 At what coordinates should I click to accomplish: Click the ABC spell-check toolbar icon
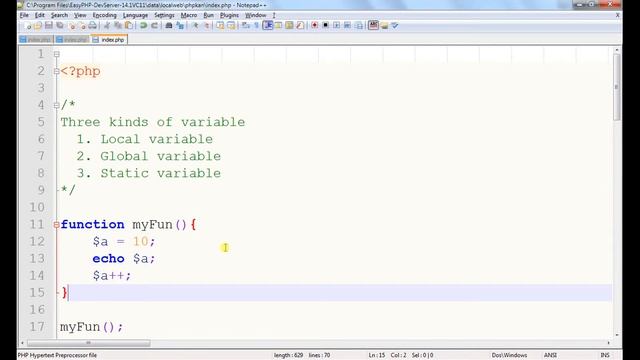point(373,25)
